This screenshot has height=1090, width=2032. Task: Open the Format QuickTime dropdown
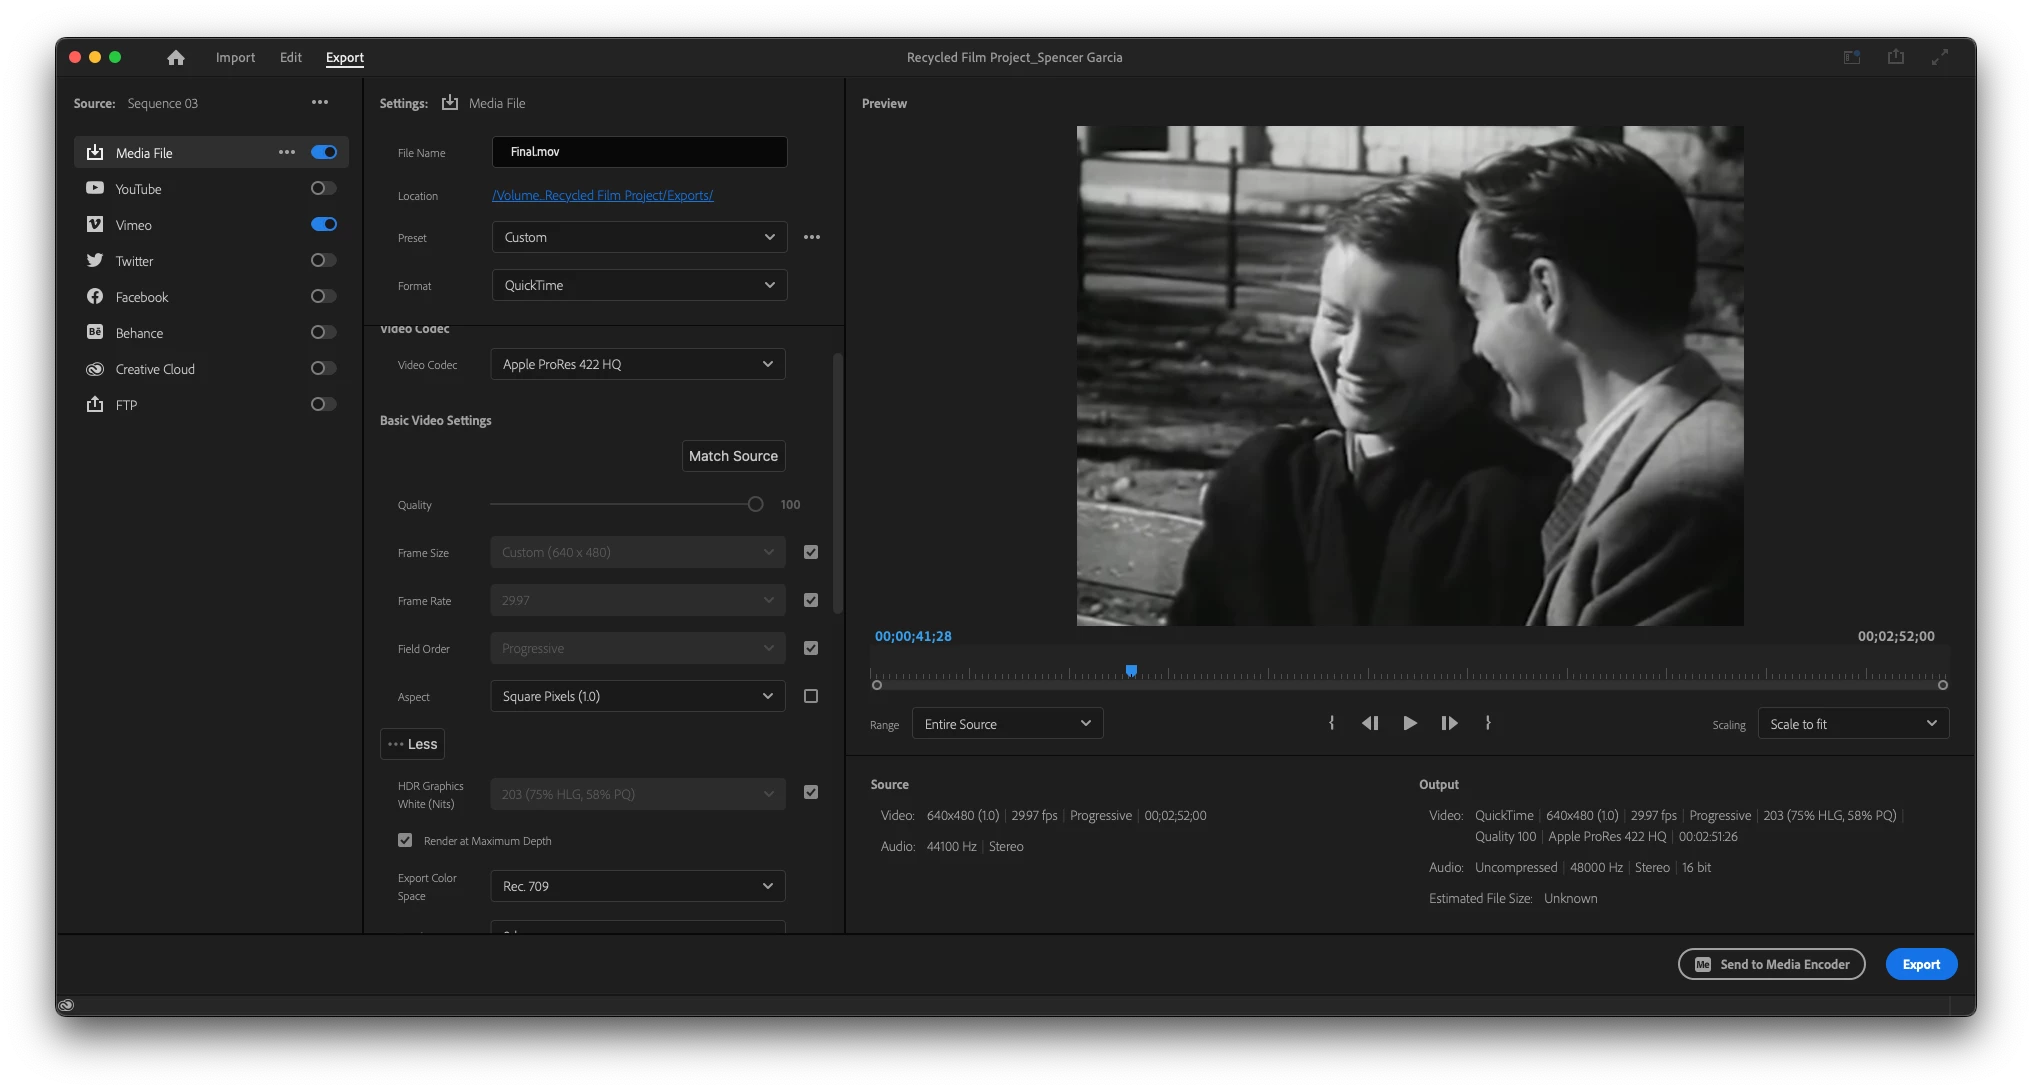639,285
